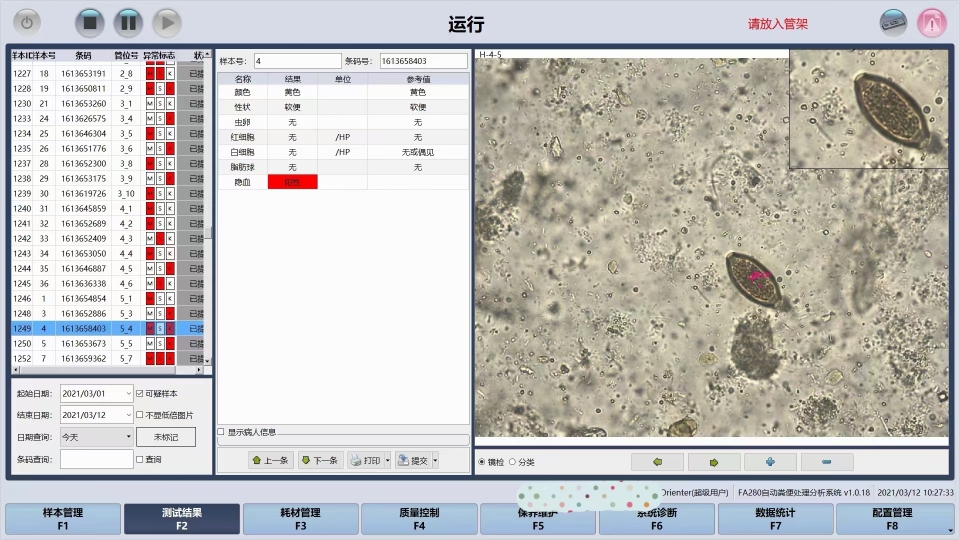Screen dimensions: 960x540
Task: Switch to 配置管理 F8 tab
Action: 893,519
